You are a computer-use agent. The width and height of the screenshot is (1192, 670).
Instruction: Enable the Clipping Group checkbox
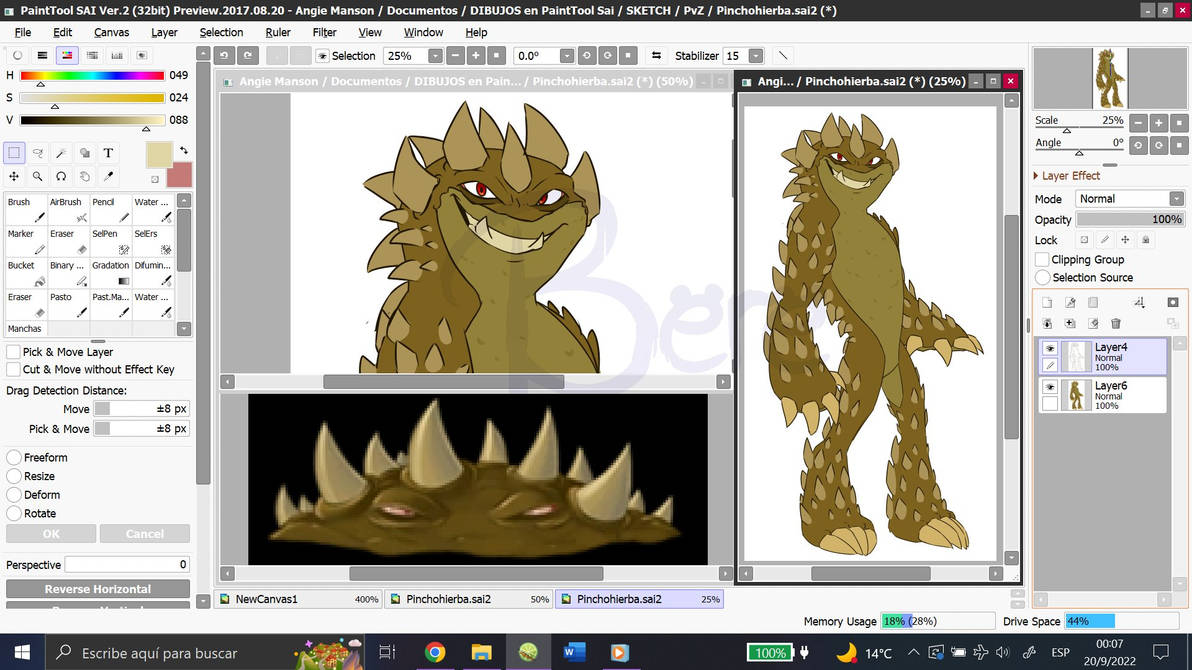click(x=1043, y=259)
